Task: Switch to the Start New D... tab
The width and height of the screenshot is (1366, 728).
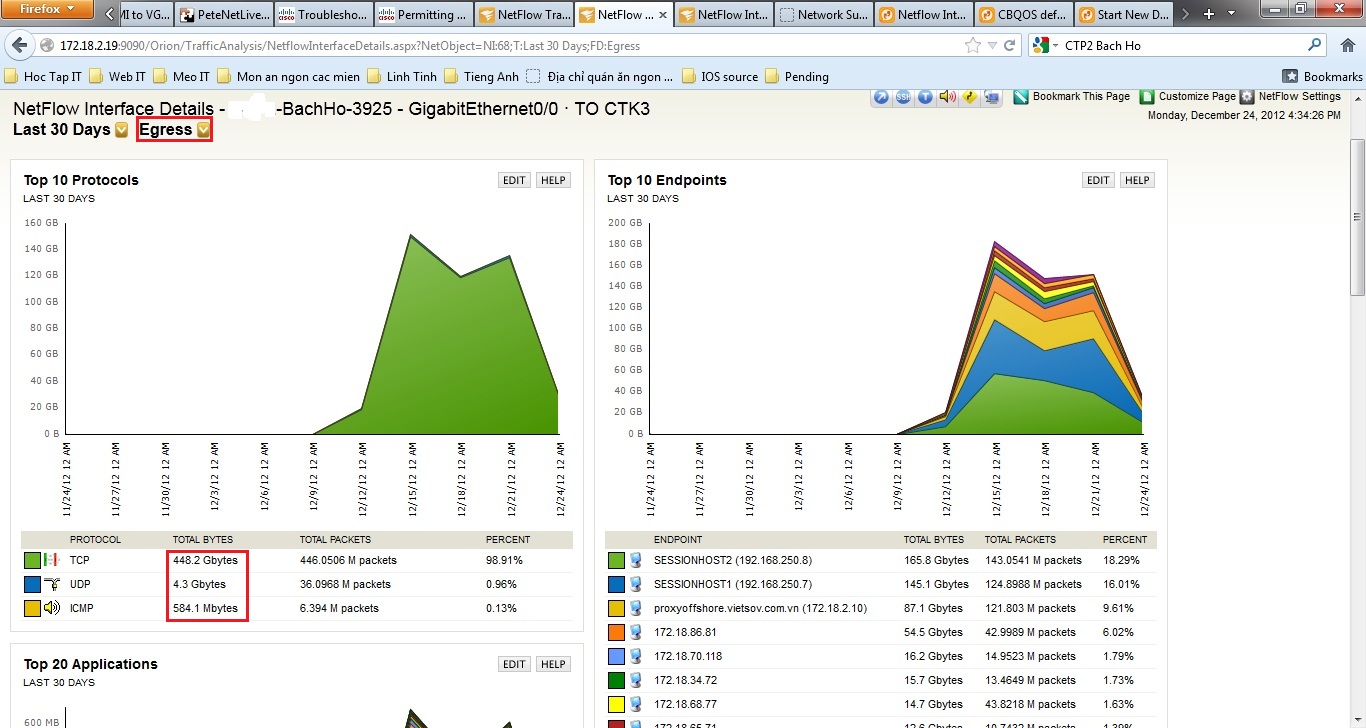Action: (x=1122, y=15)
